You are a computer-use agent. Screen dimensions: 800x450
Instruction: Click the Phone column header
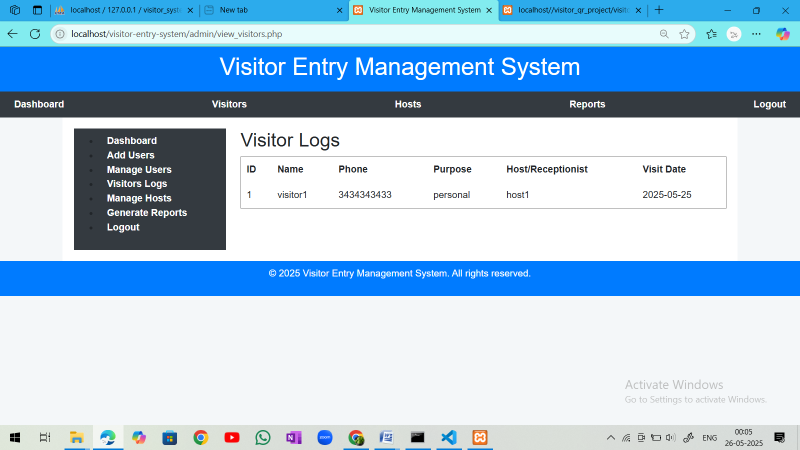[353, 169]
